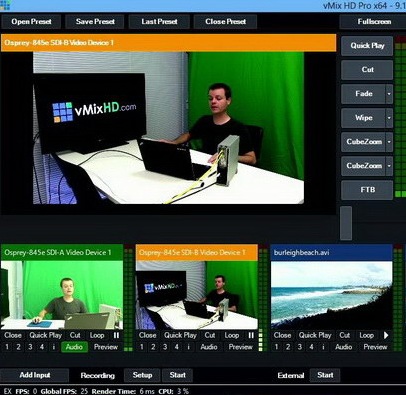The height and width of the screenshot is (395, 406).
Task: Toggle overlay 2 for Osprey SDI-B input
Action: click(153, 347)
